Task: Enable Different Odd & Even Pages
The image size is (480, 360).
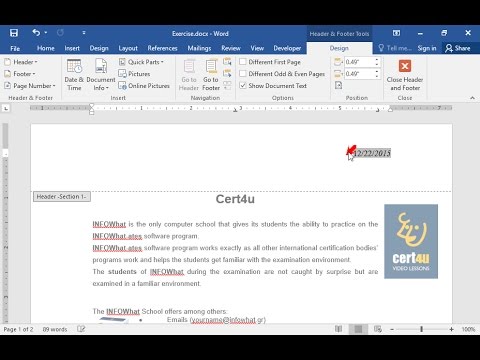Action: tap(243, 74)
